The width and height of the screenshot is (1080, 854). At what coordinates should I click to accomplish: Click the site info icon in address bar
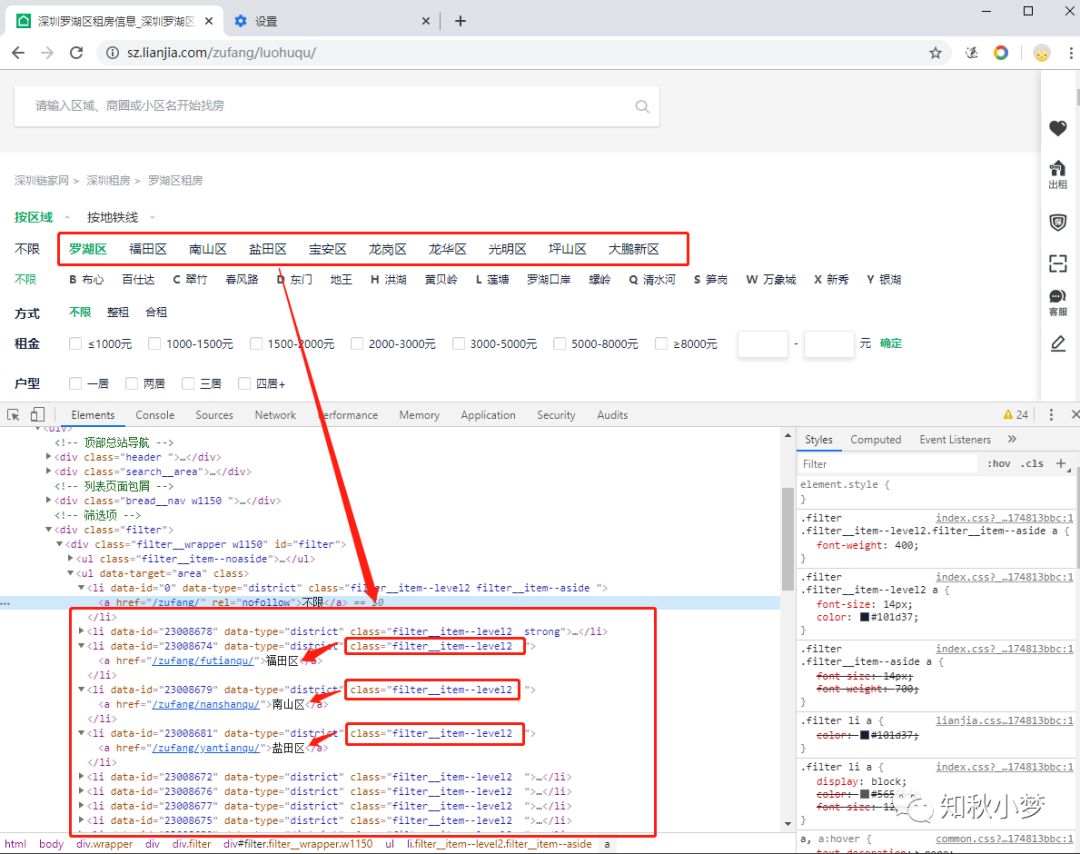(112, 53)
